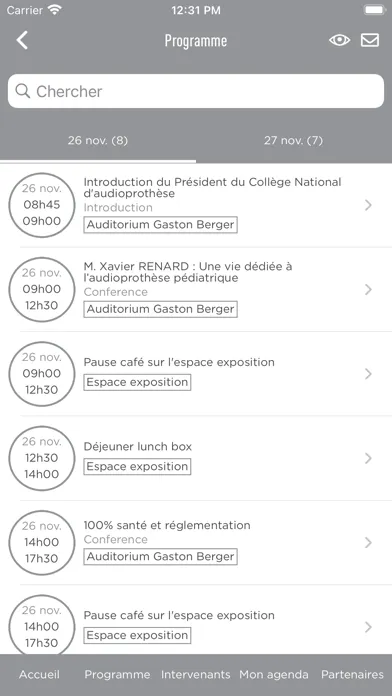Viewport: 392px width, 696px height.
Task: Tap the 08h45–09h00 time circle
Action: click(x=42, y=205)
